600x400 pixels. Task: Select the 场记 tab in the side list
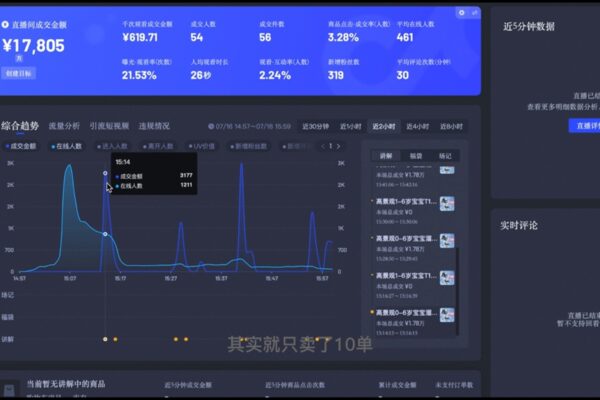pos(445,156)
